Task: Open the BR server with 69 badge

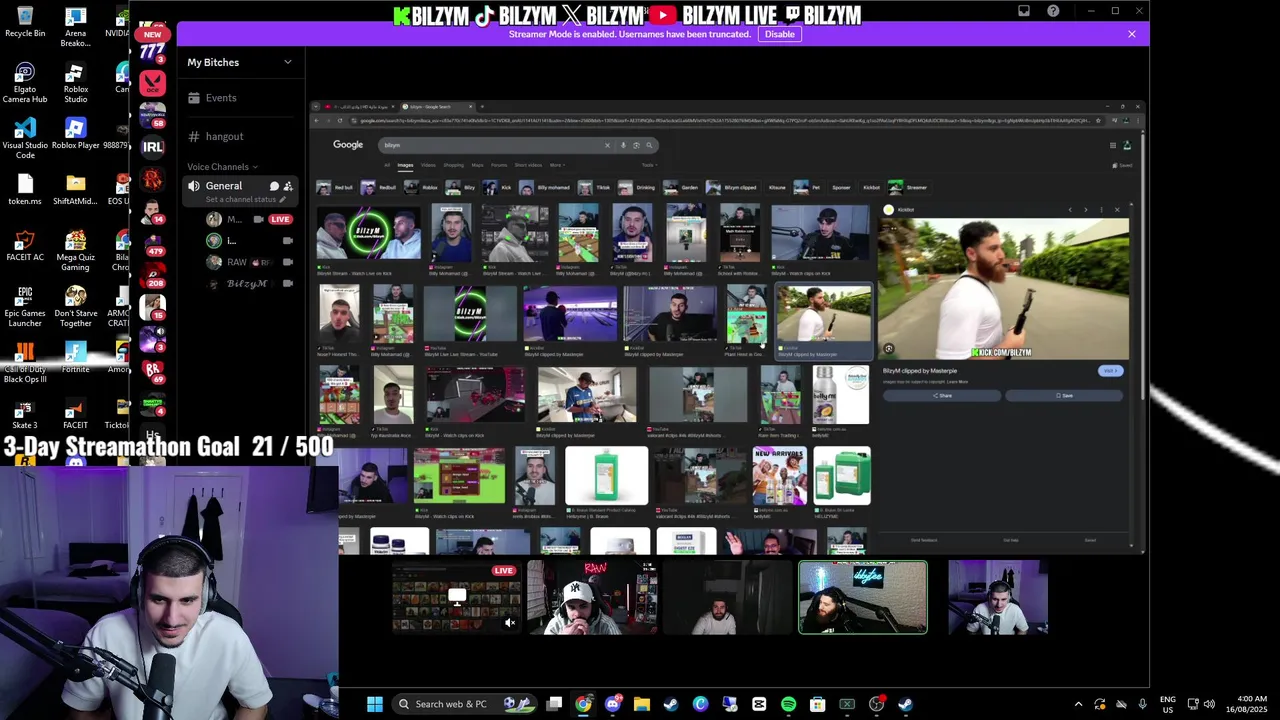Action: tap(152, 371)
